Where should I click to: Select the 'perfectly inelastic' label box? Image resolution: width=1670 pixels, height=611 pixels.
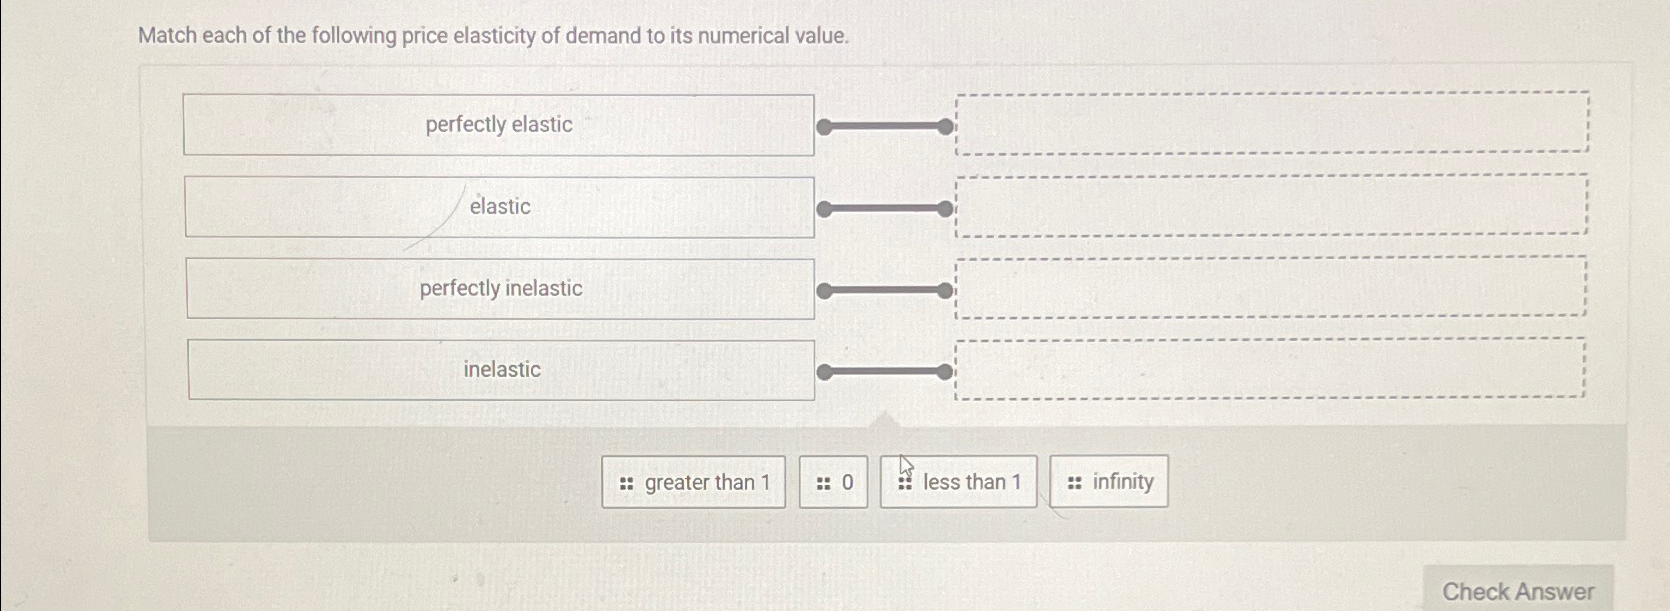click(x=499, y=289)
